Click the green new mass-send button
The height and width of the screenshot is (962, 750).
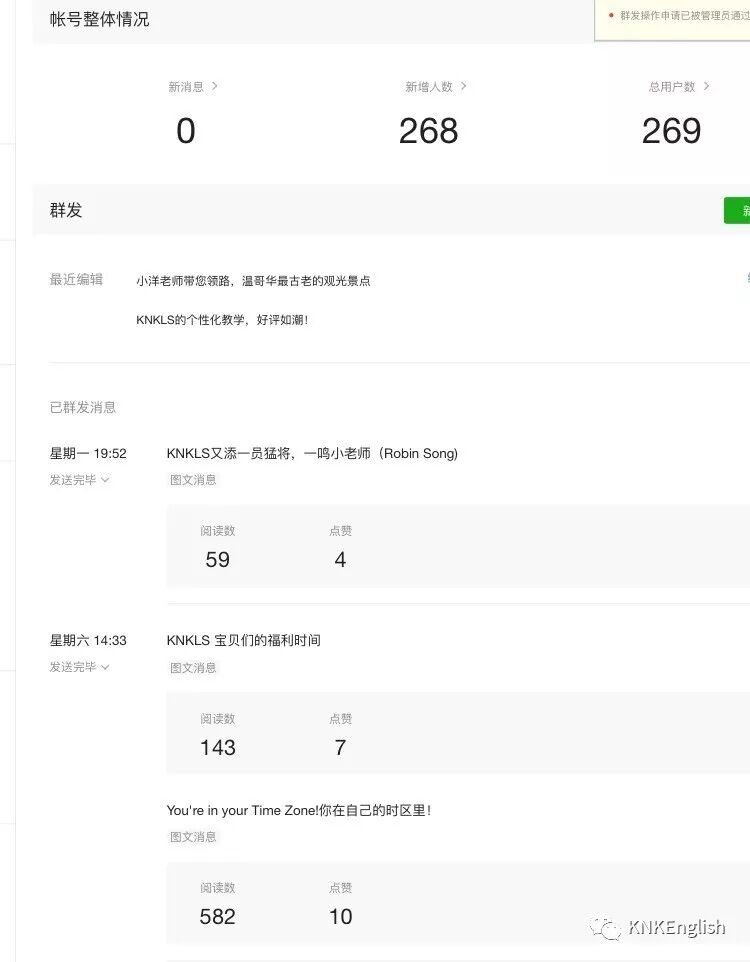(737, 210)
